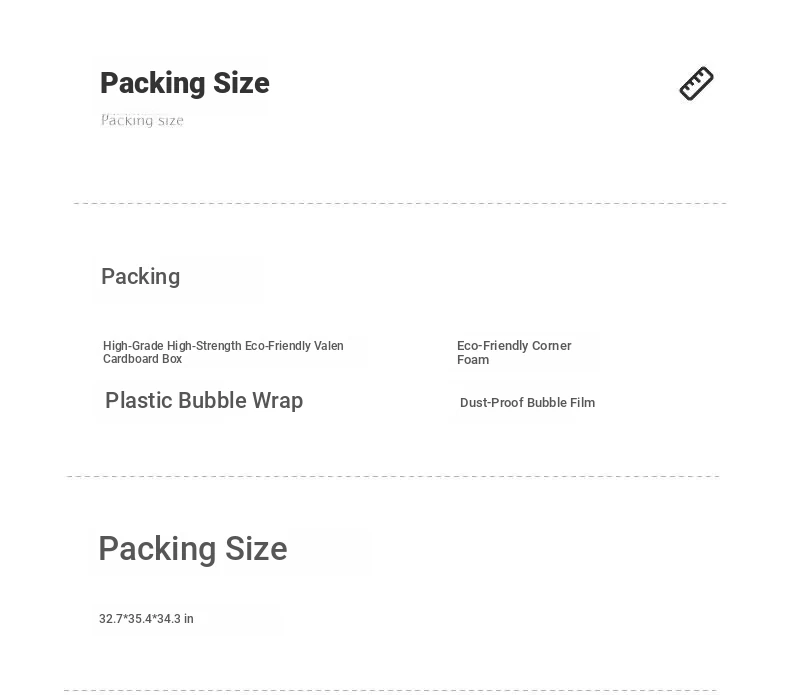Select the gray Packing Size section heading
The width and height of the screenshot is (790, 695).
[x=193, y=549]
